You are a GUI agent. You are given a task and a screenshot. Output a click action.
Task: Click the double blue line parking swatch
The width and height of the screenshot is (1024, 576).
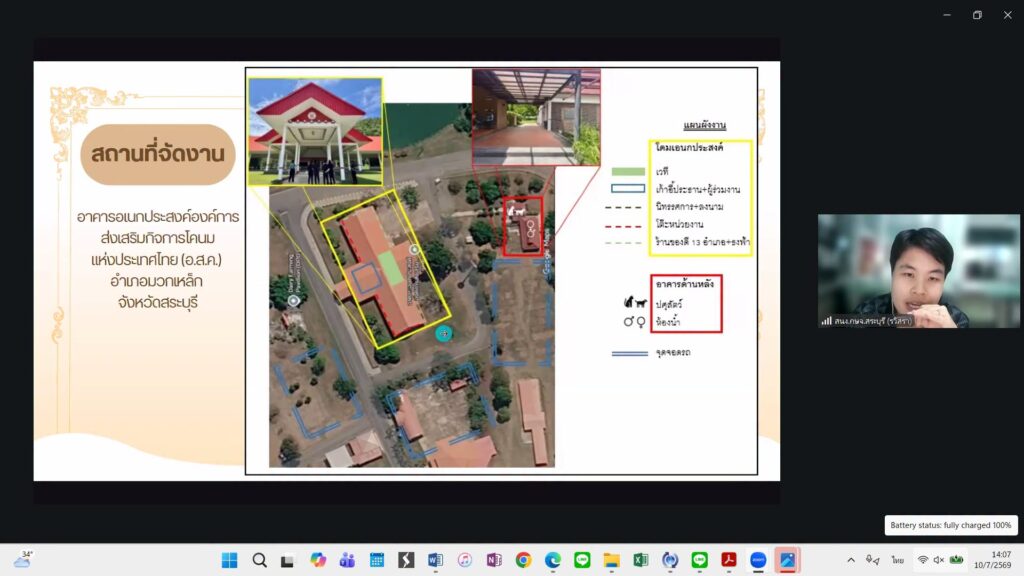pyautogui.click(x=630, y=353)
